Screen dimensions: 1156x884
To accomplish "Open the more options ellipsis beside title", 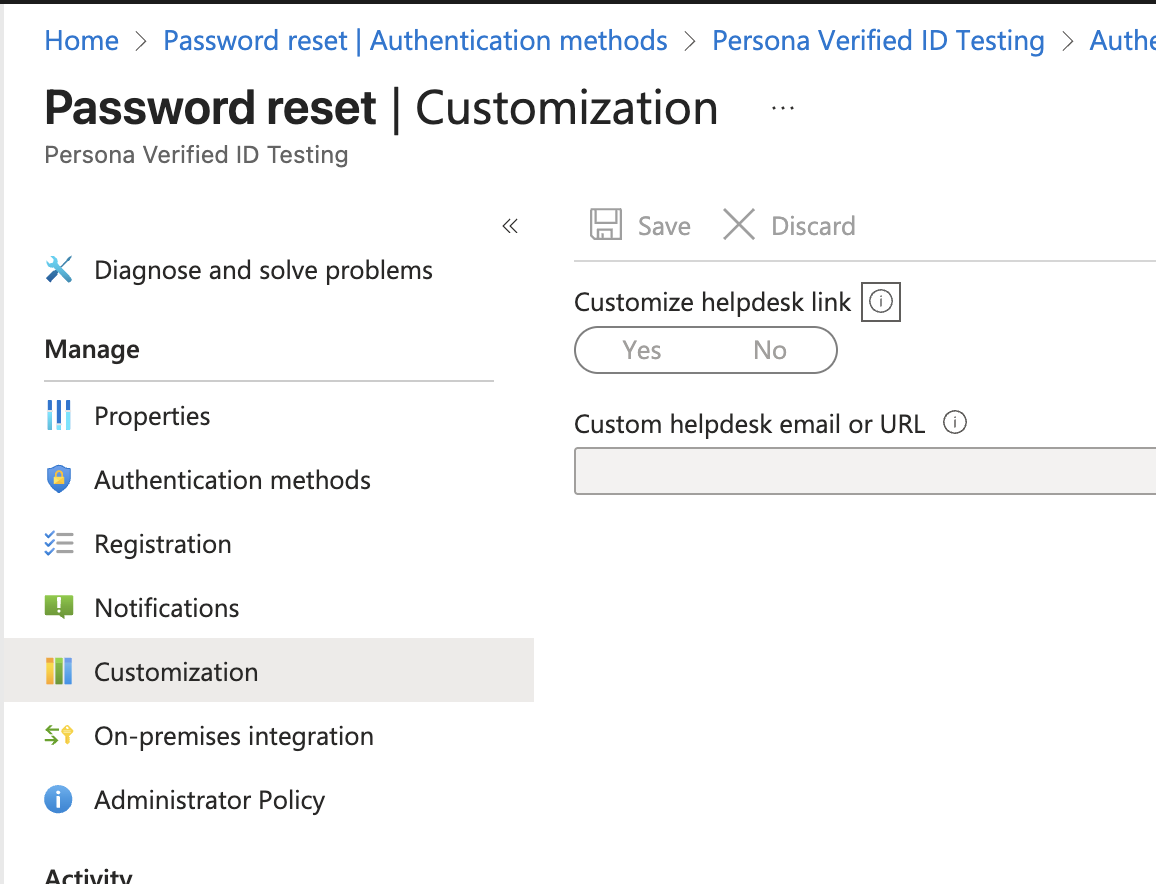I will (x=783, y=108).
